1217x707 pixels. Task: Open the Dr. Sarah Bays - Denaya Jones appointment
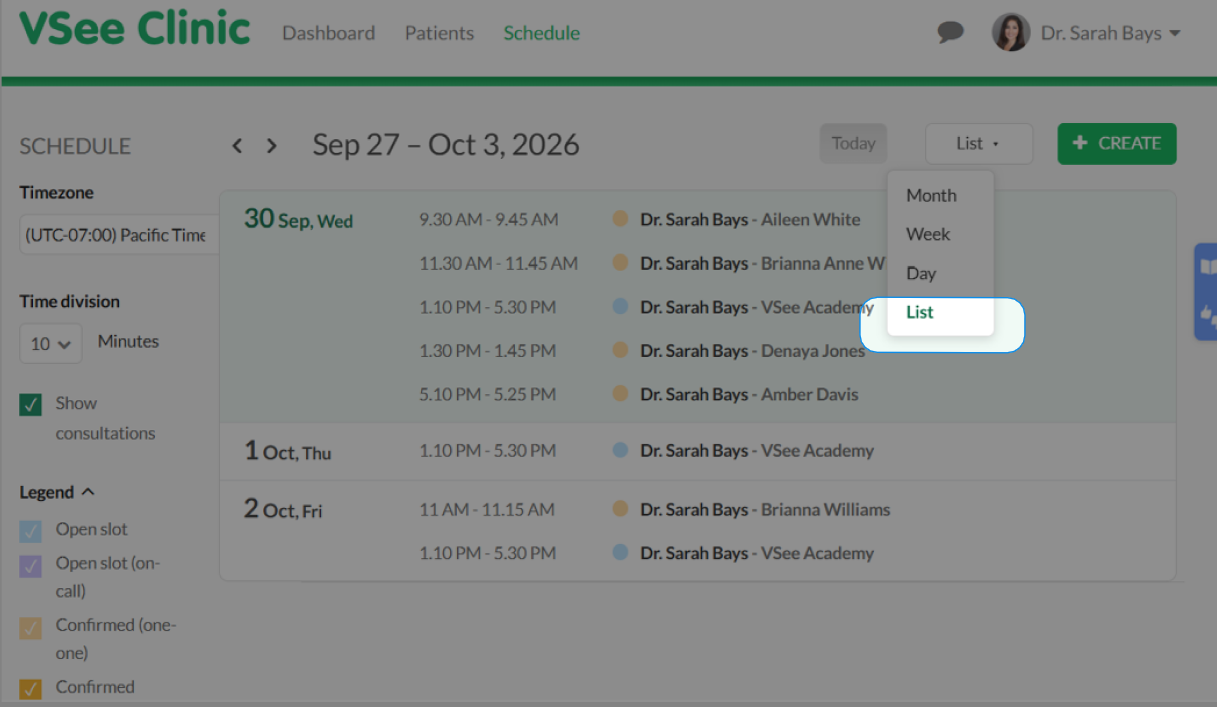click(752, 350)
